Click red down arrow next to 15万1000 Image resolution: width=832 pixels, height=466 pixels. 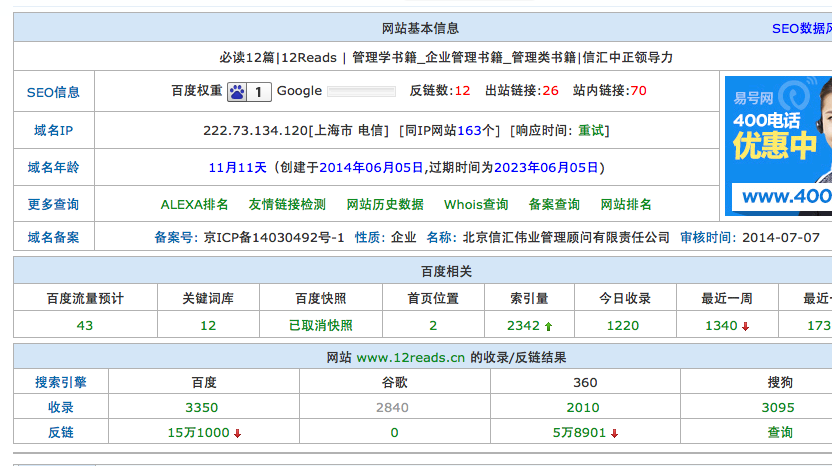237,433
